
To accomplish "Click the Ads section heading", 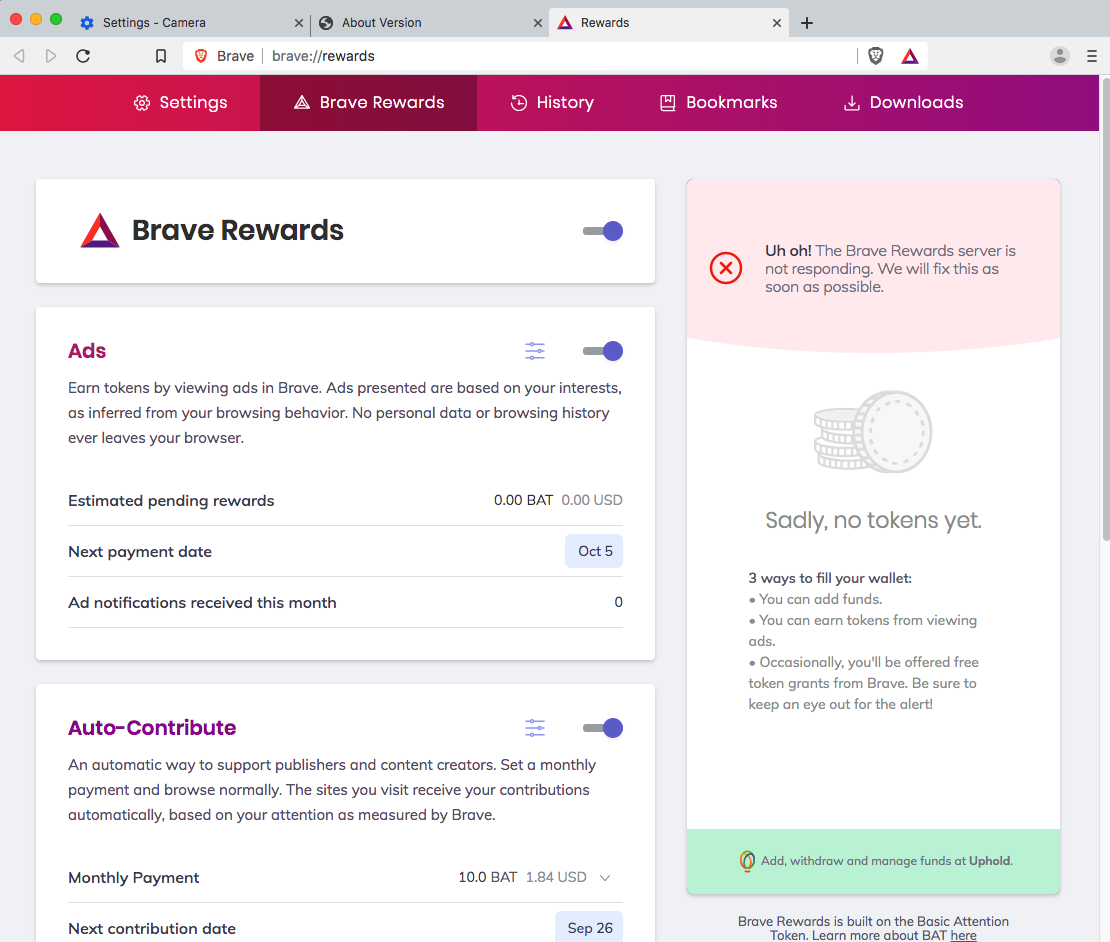I will point(87,351).
